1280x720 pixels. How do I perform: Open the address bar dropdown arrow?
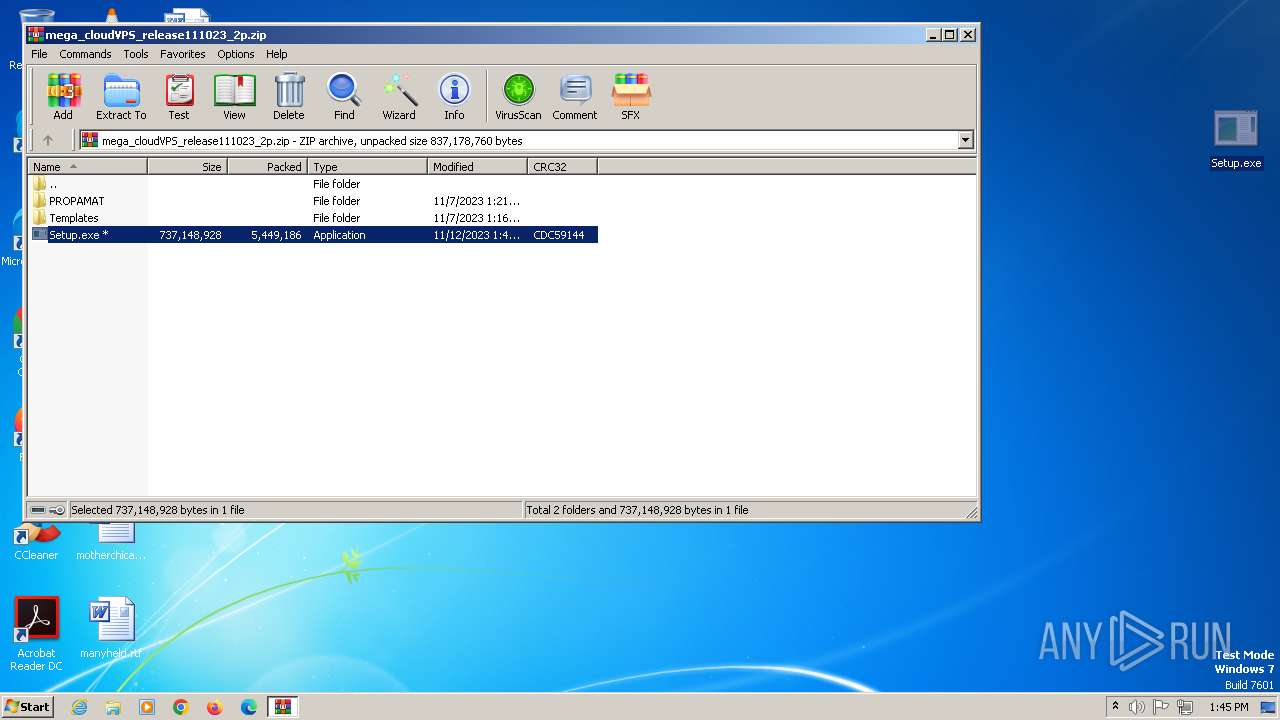pyautogui.click(x=966, y=140)
